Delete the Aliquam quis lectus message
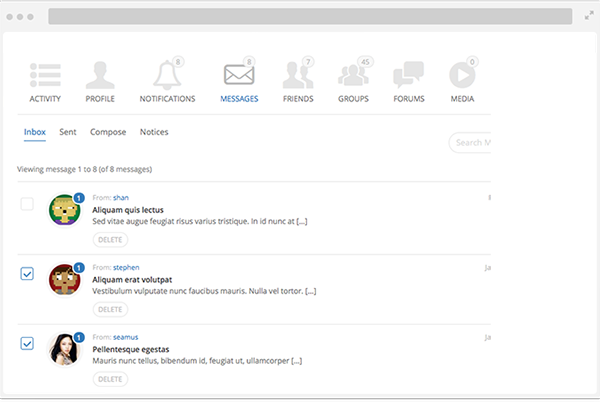Image resolution: width=600 pixels, height=402 pixels. coord(110,240)
